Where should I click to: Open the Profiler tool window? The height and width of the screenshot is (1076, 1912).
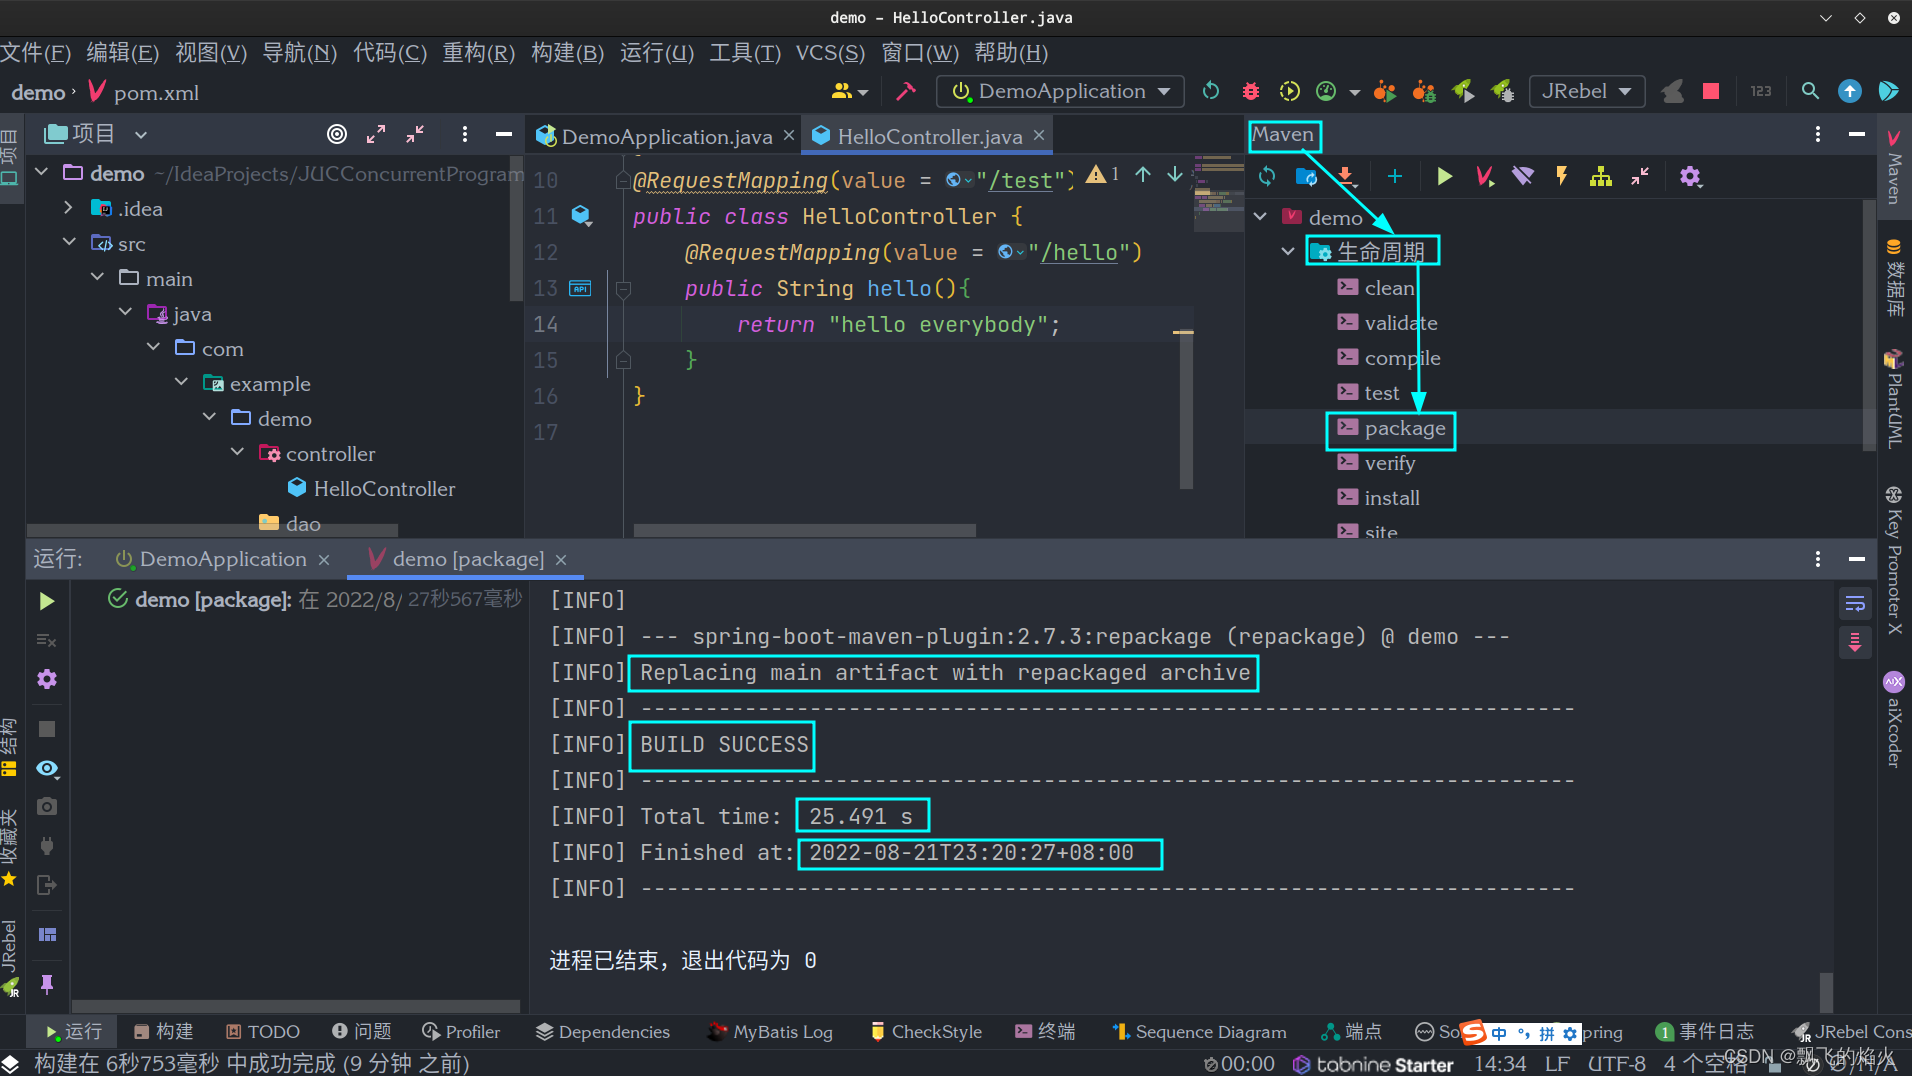(461, 1031)
